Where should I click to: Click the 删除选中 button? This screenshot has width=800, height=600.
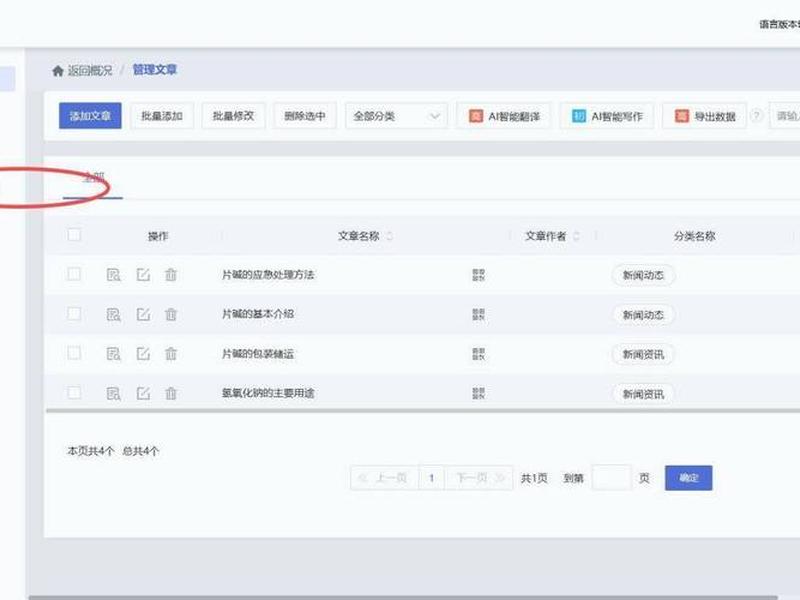point(305,116)
